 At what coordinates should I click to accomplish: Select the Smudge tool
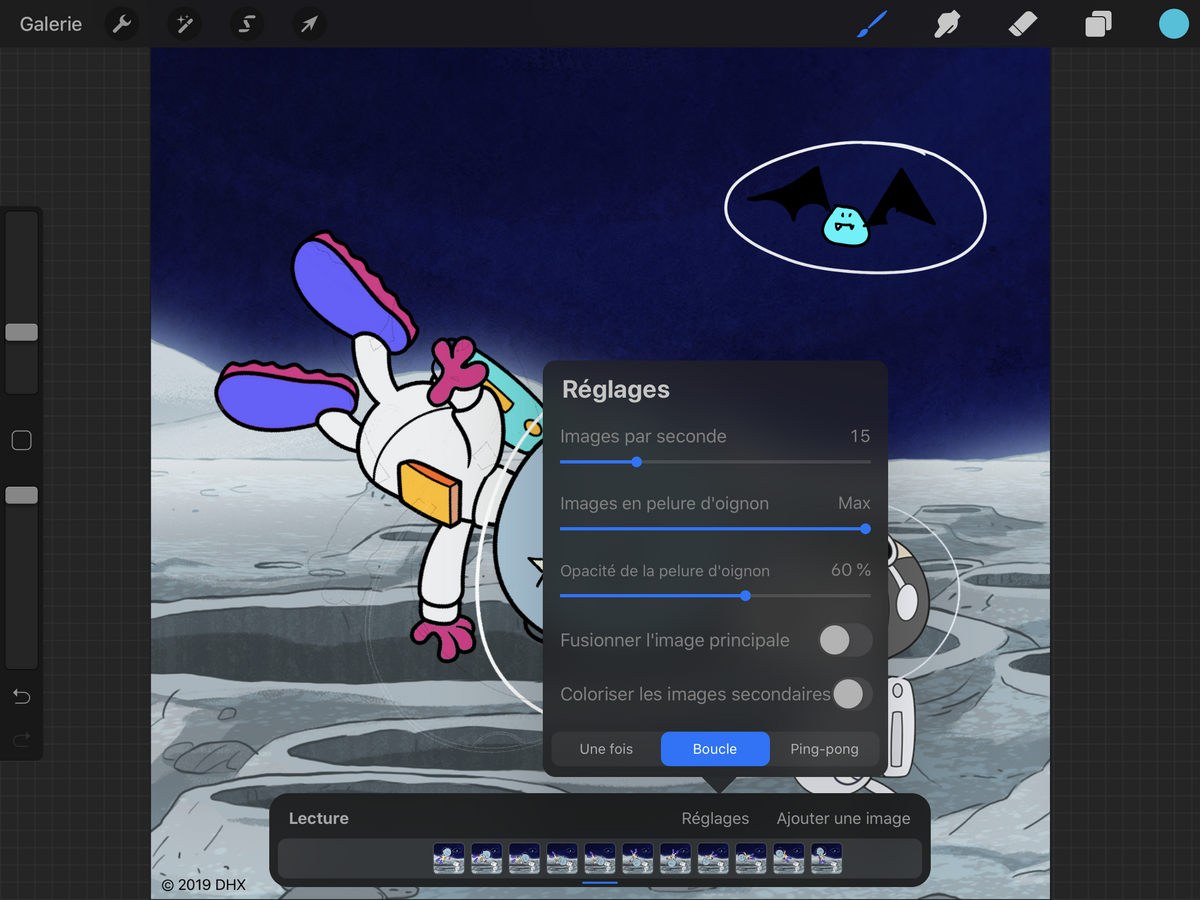click(x=947, y=24)
